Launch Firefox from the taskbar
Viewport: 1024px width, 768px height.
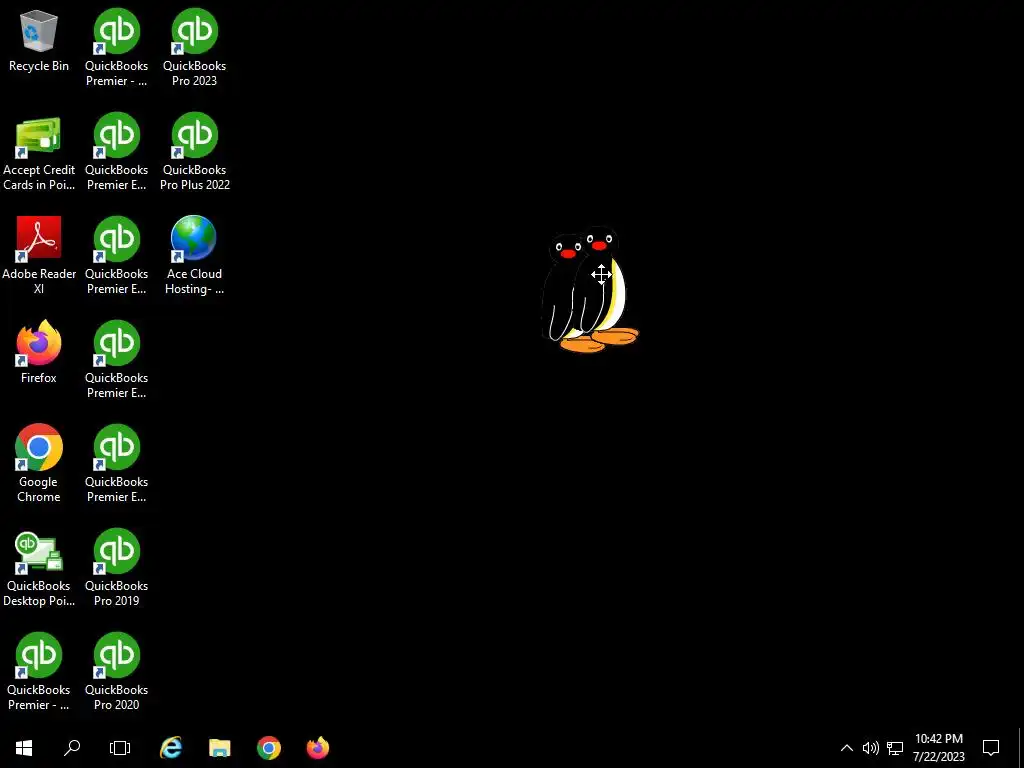pos(318,748)
